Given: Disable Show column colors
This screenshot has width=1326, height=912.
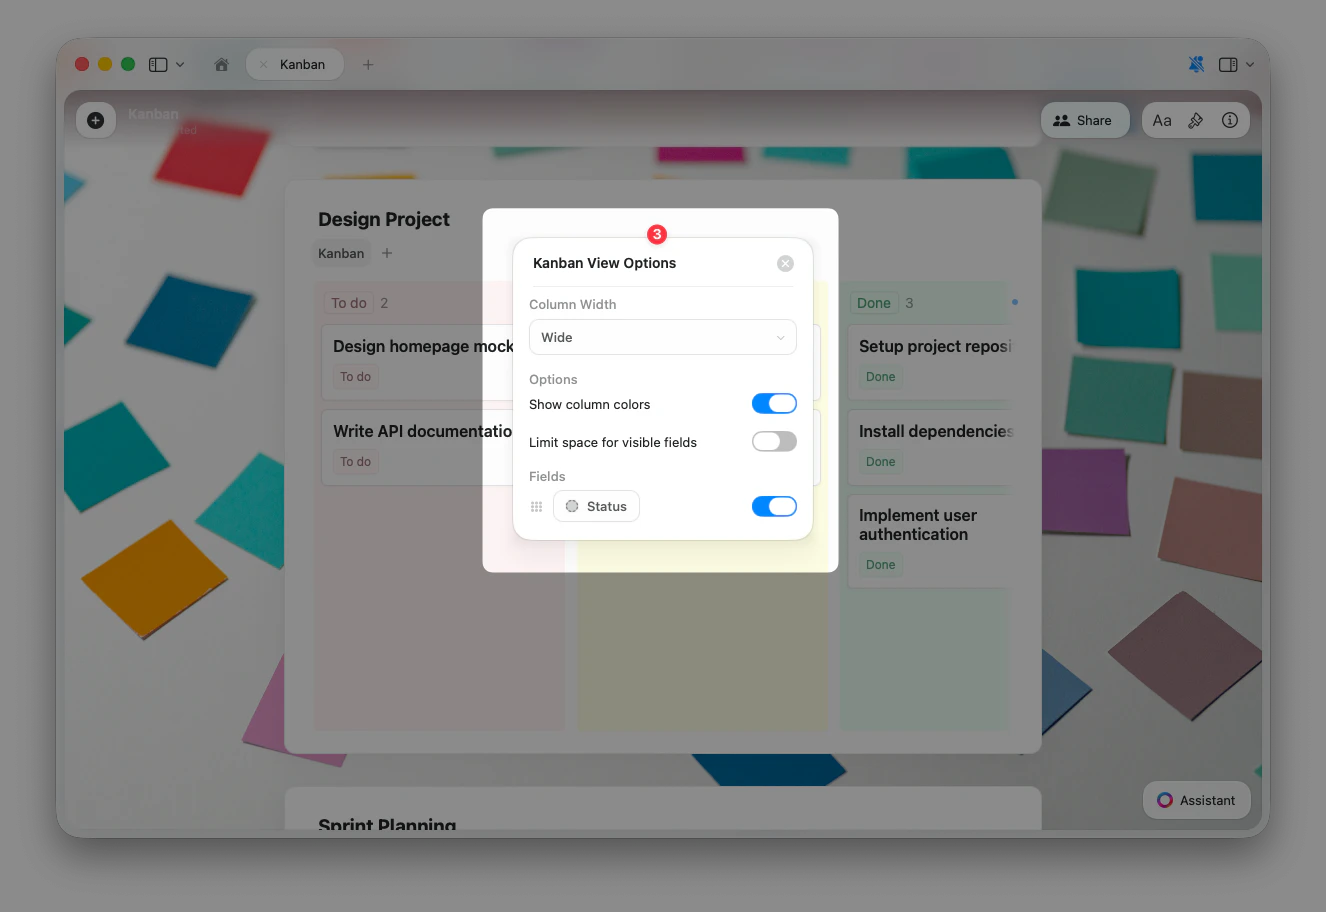Looking at the screenshot, I should [x=774, y=403].
